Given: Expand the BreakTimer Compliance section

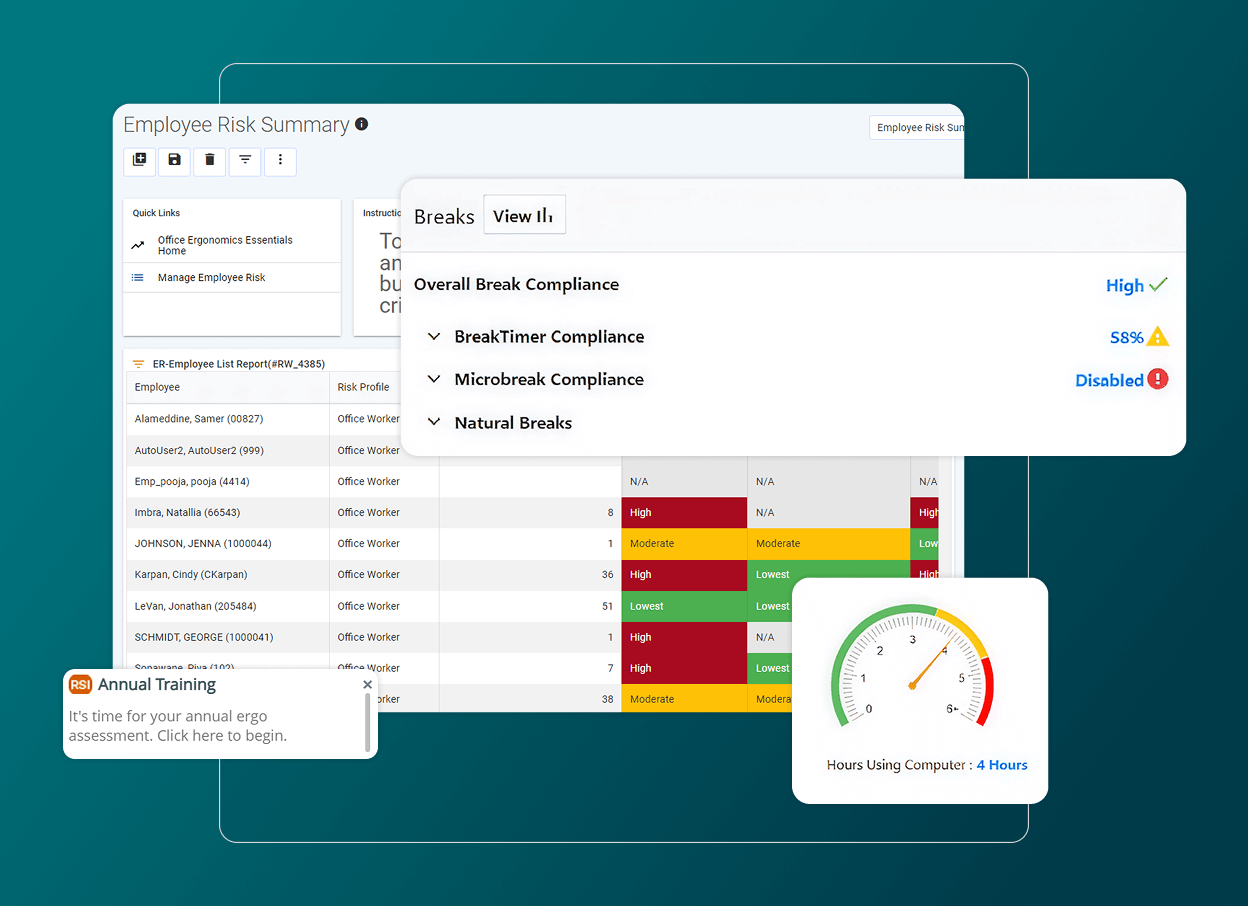Looking at the screenshot, I should click(x=434, y=337).
